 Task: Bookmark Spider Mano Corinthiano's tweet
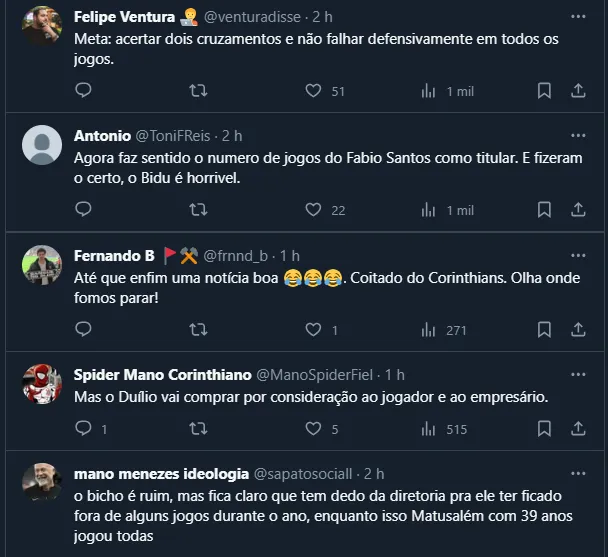coord(544,429)
